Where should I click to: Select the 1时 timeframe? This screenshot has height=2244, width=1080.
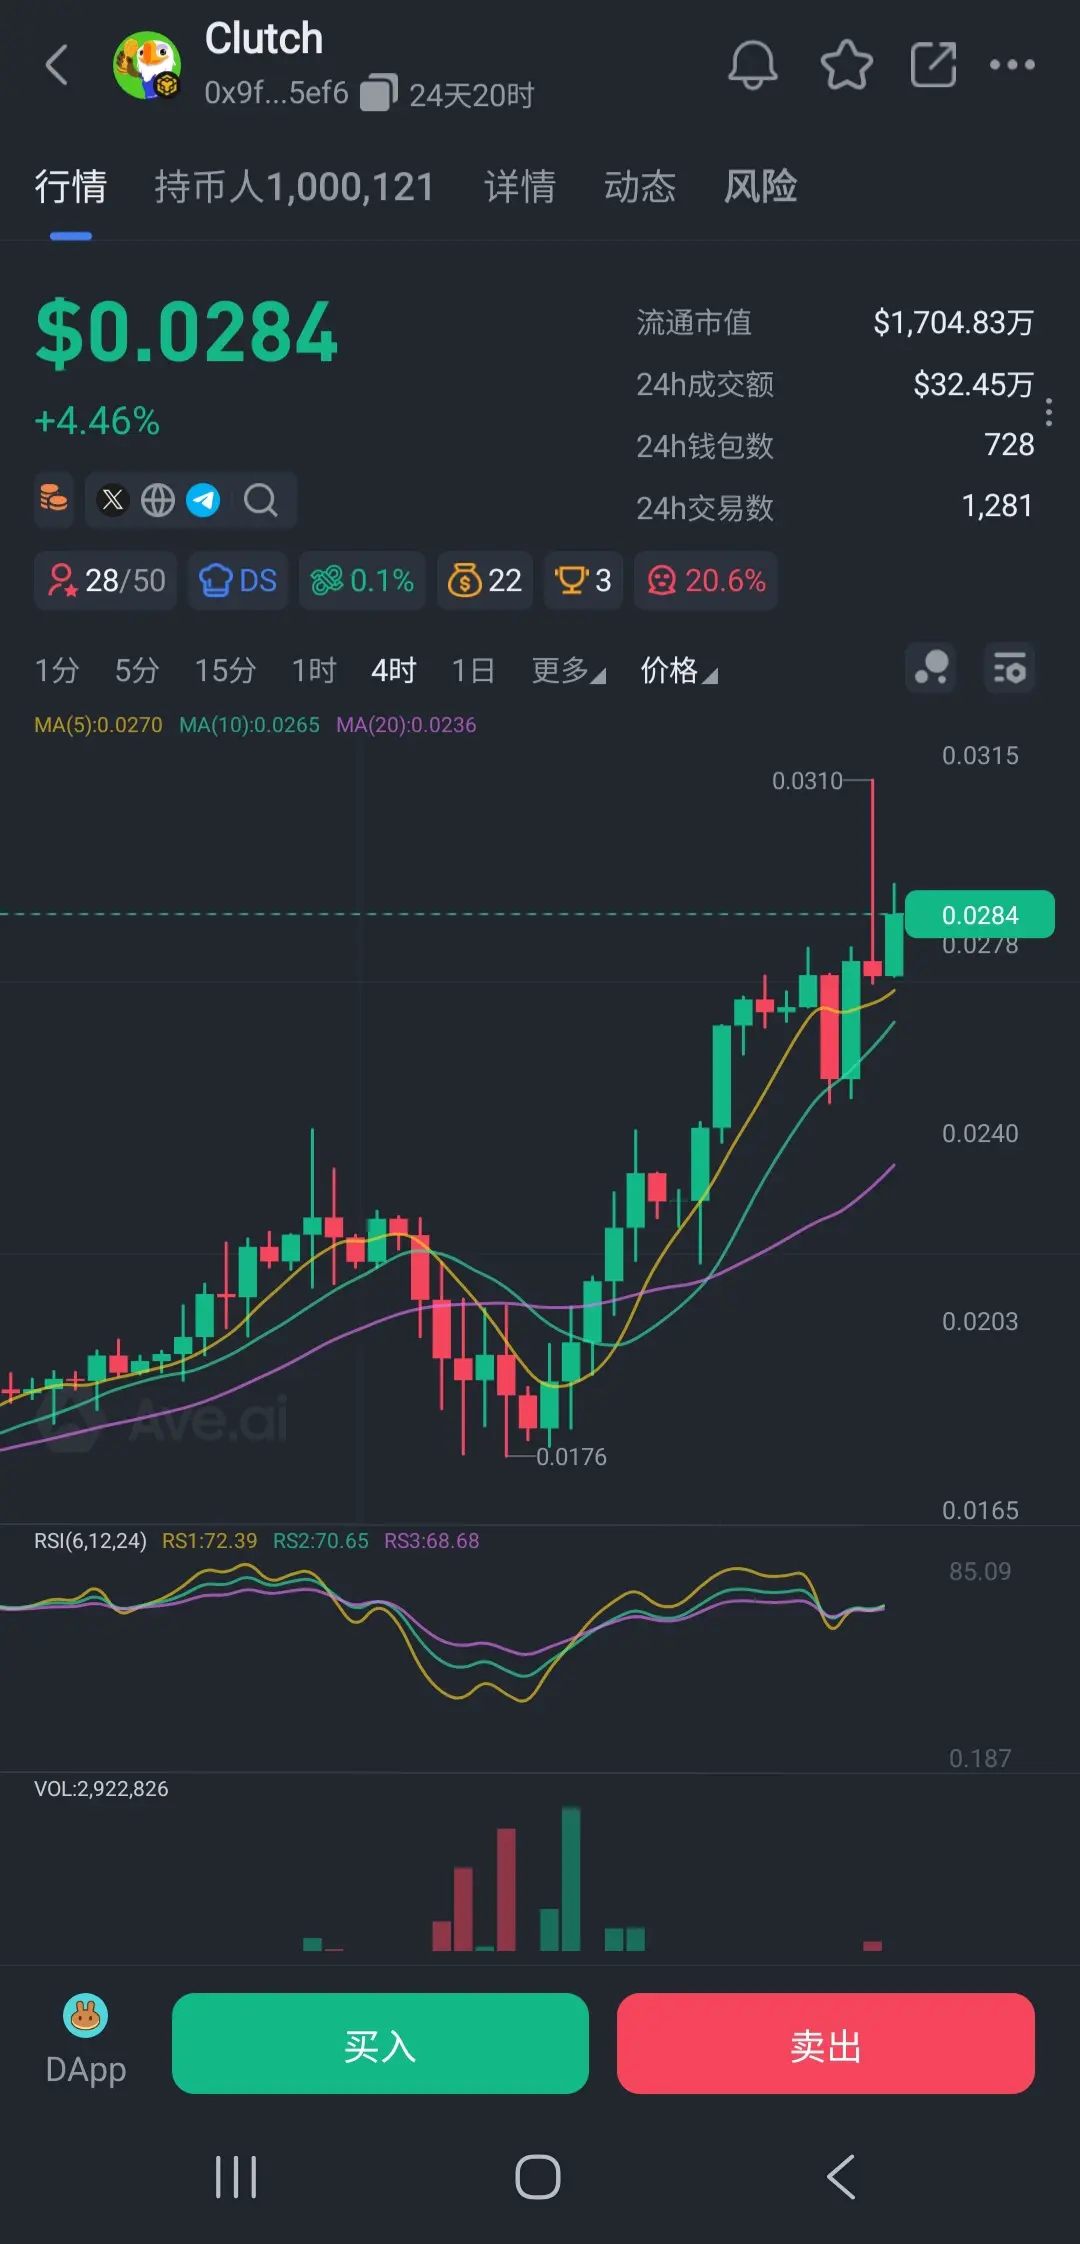[313, 670]
